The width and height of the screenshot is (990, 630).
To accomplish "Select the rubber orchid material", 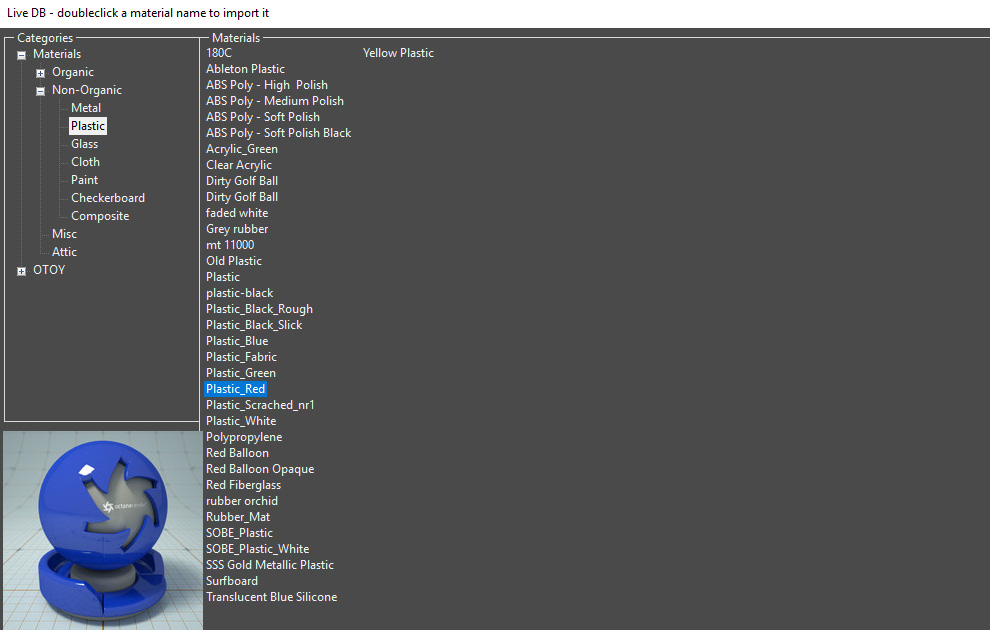I will tap(242, 501).
